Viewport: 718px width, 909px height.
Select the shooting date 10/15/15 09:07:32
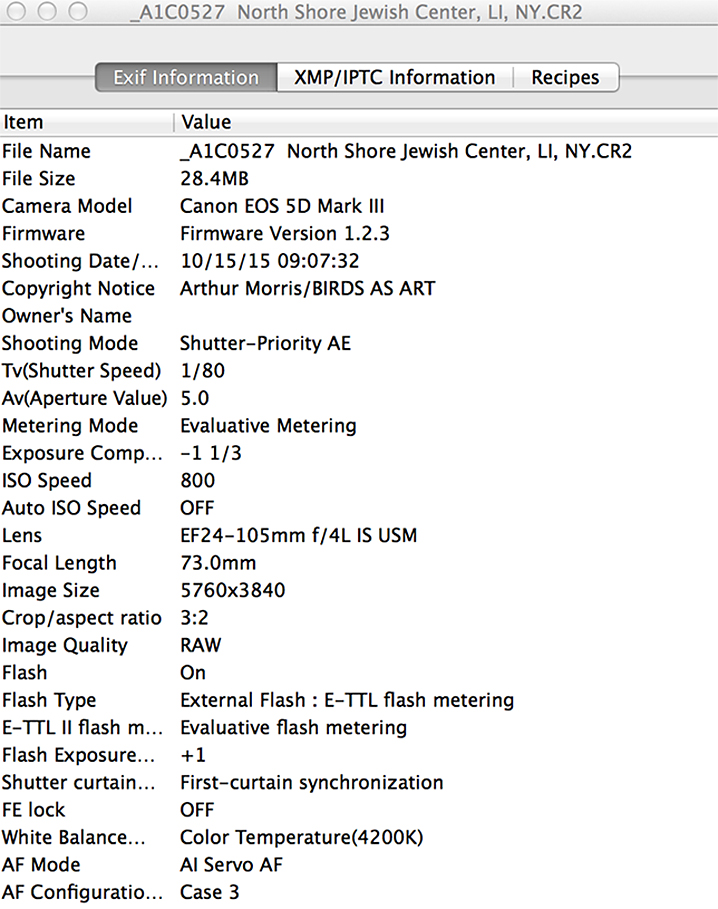coord(269,261)
